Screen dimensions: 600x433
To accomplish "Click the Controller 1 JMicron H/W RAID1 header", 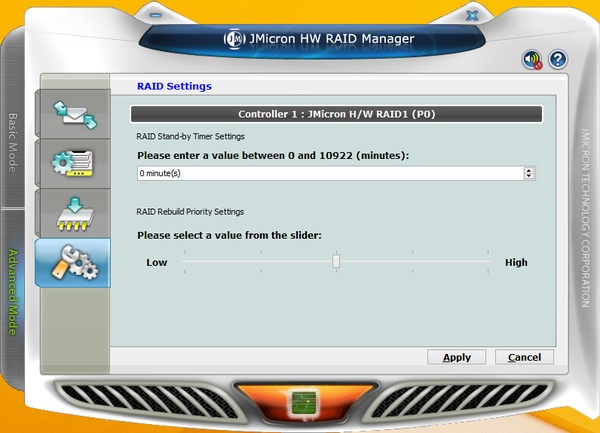I will tap(336, 114).
